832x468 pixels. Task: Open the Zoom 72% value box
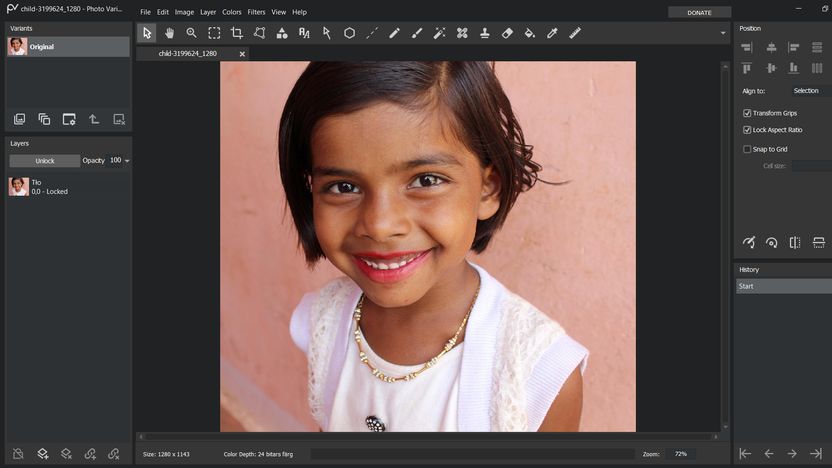pyautogui.click(x=681, y=454)
